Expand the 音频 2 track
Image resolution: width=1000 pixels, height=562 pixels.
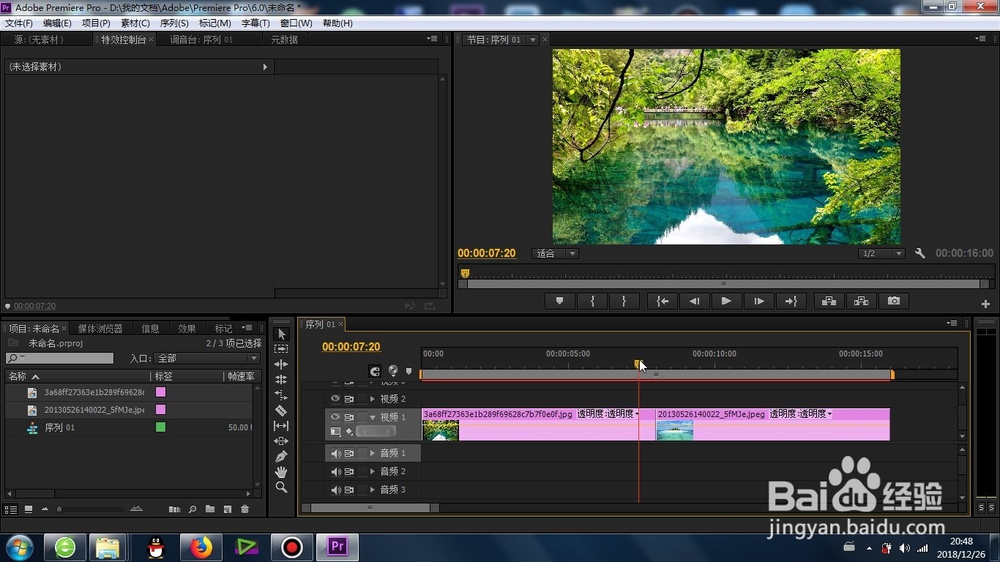click(372, 471)
